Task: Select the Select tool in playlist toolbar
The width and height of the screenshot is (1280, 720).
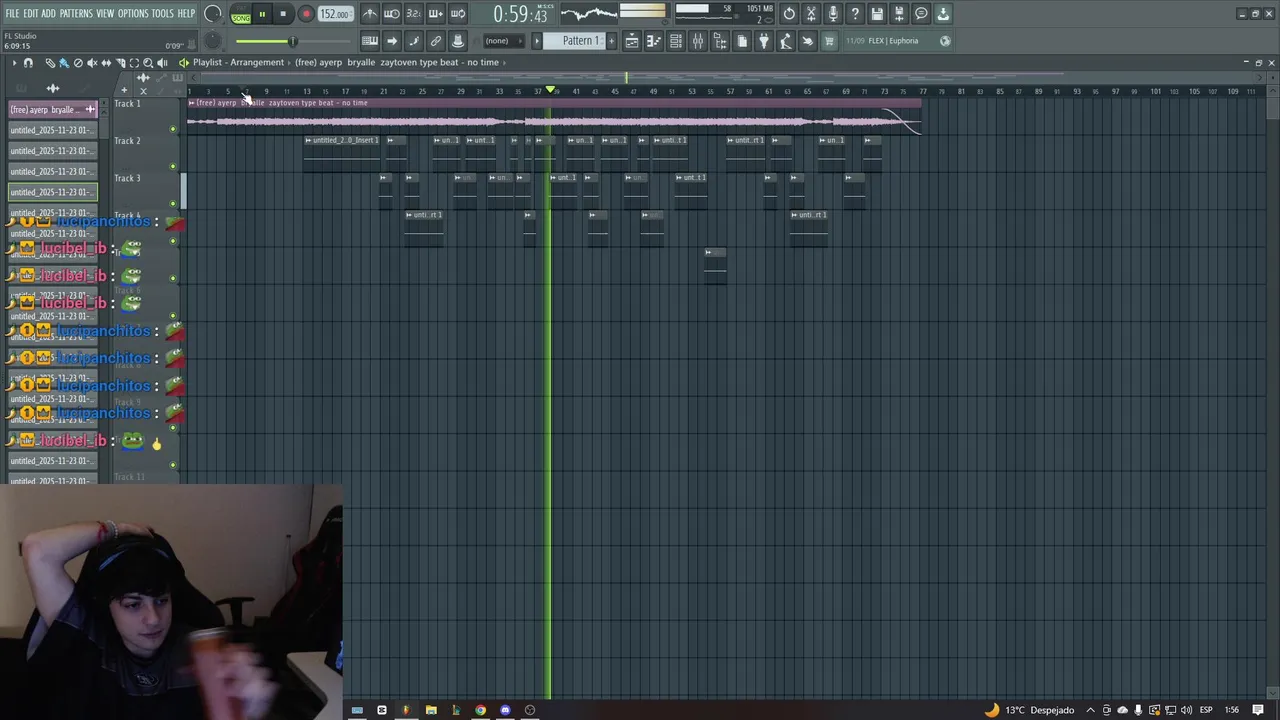Action: click(134, 63)
